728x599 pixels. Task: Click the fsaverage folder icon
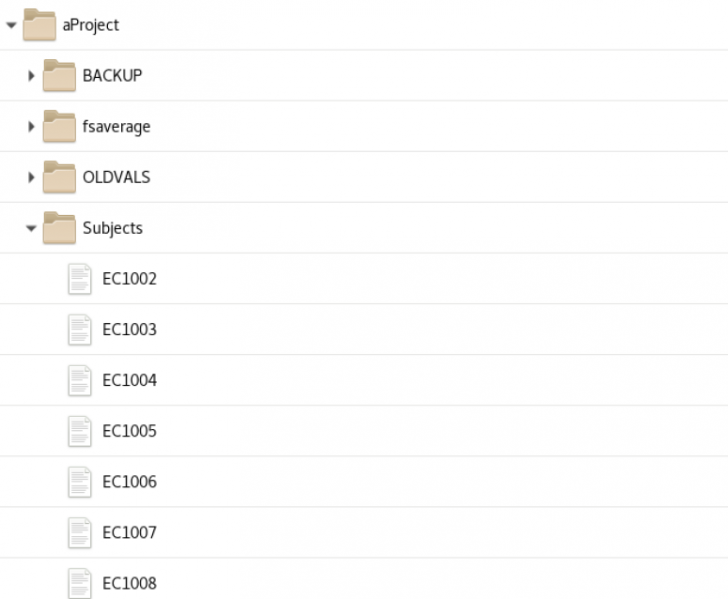coord(60,126)
